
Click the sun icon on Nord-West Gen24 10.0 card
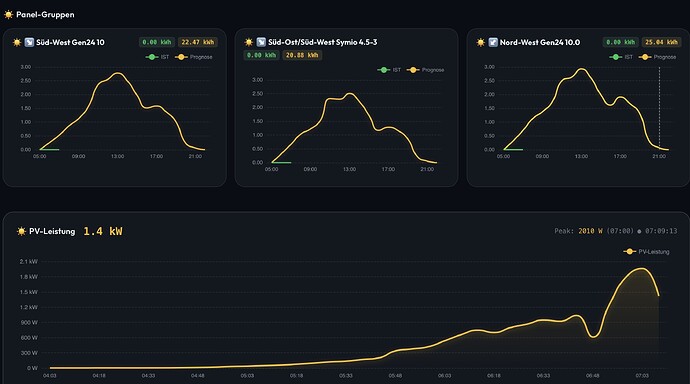pos(481,43)
